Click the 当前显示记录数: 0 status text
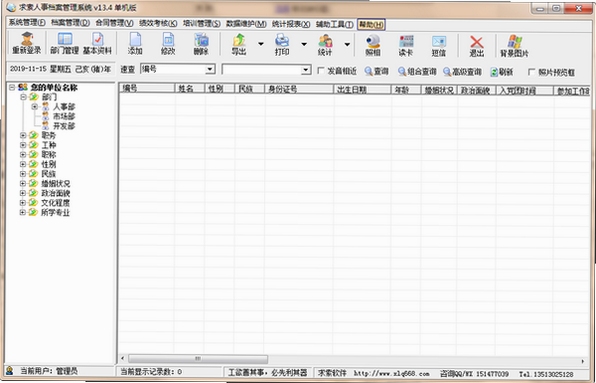 pos(151,372)
